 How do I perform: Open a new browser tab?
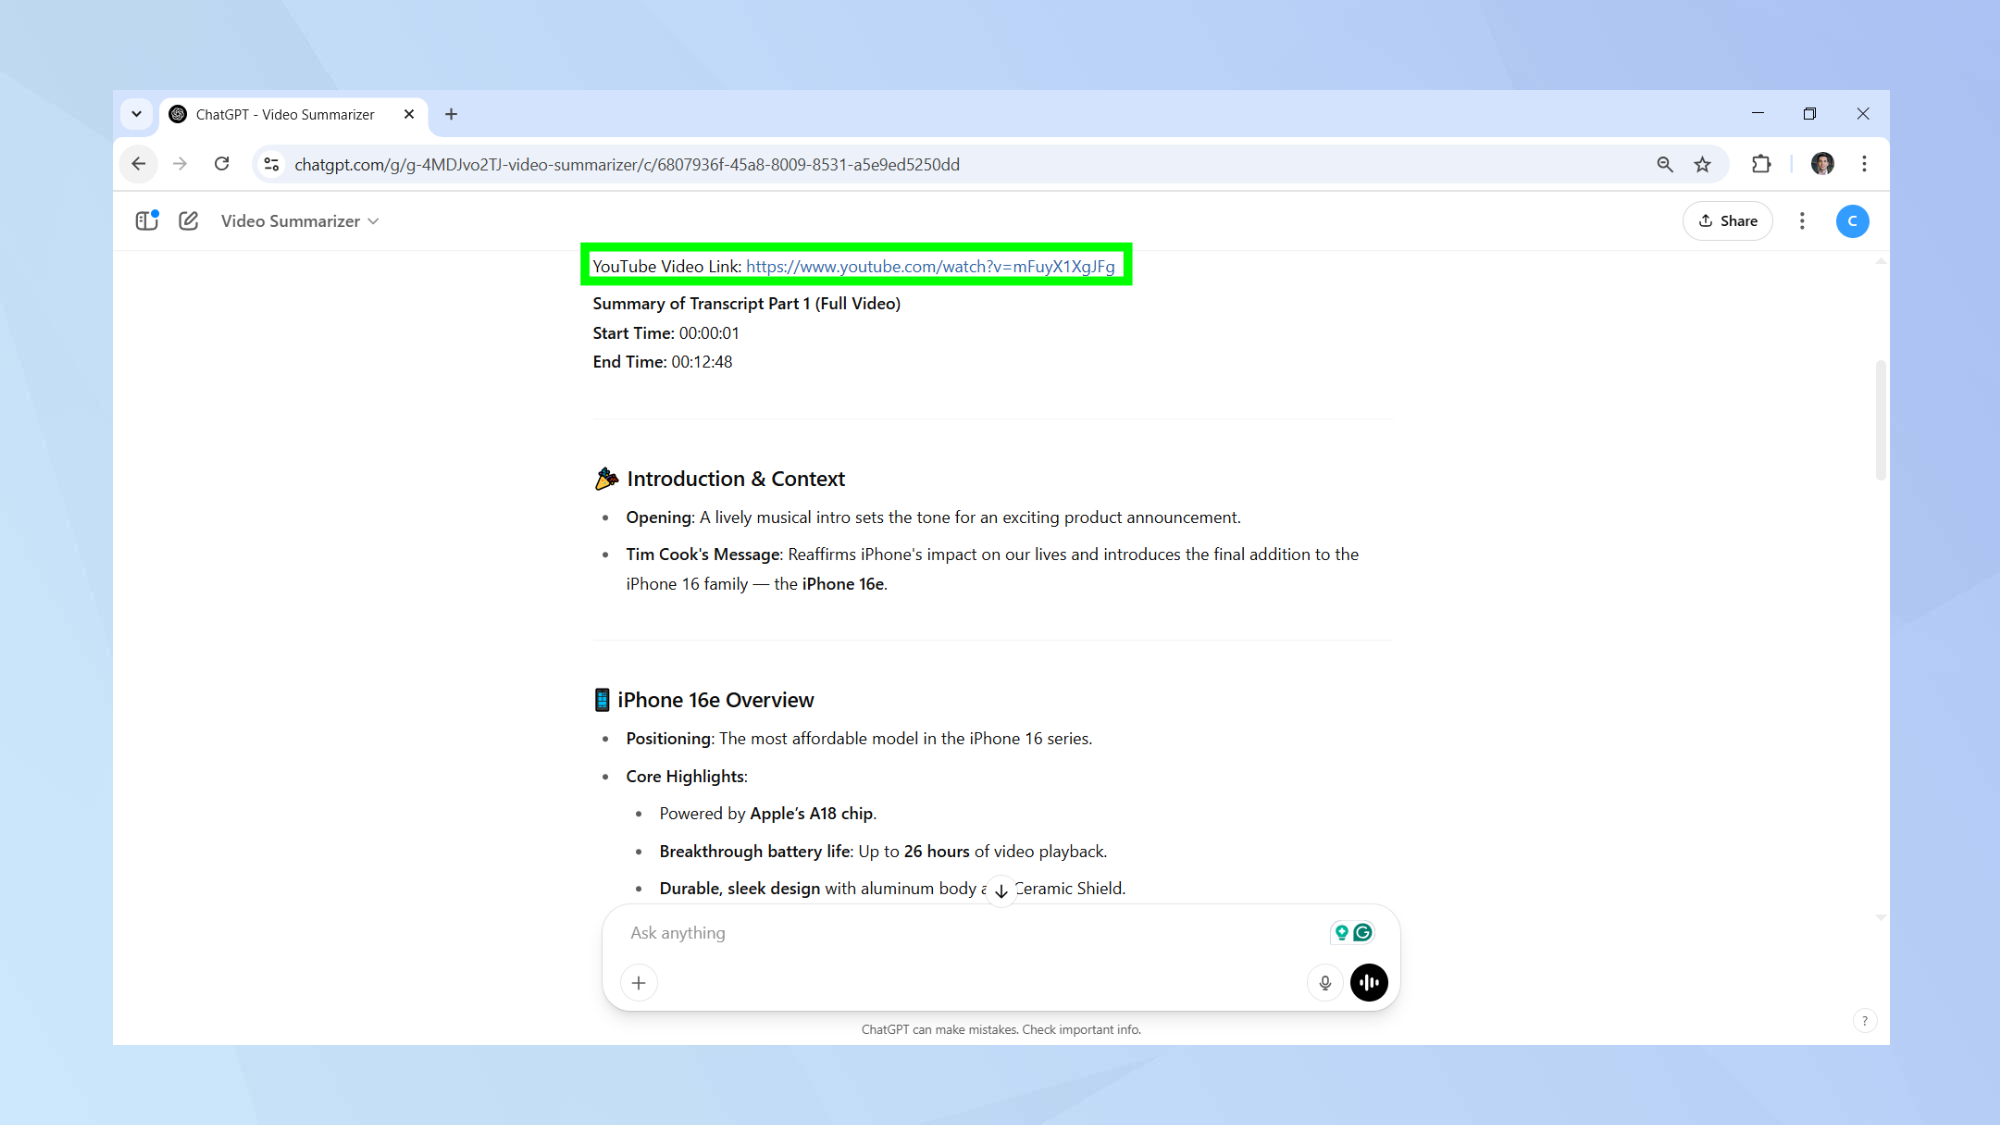coord(451,114)
